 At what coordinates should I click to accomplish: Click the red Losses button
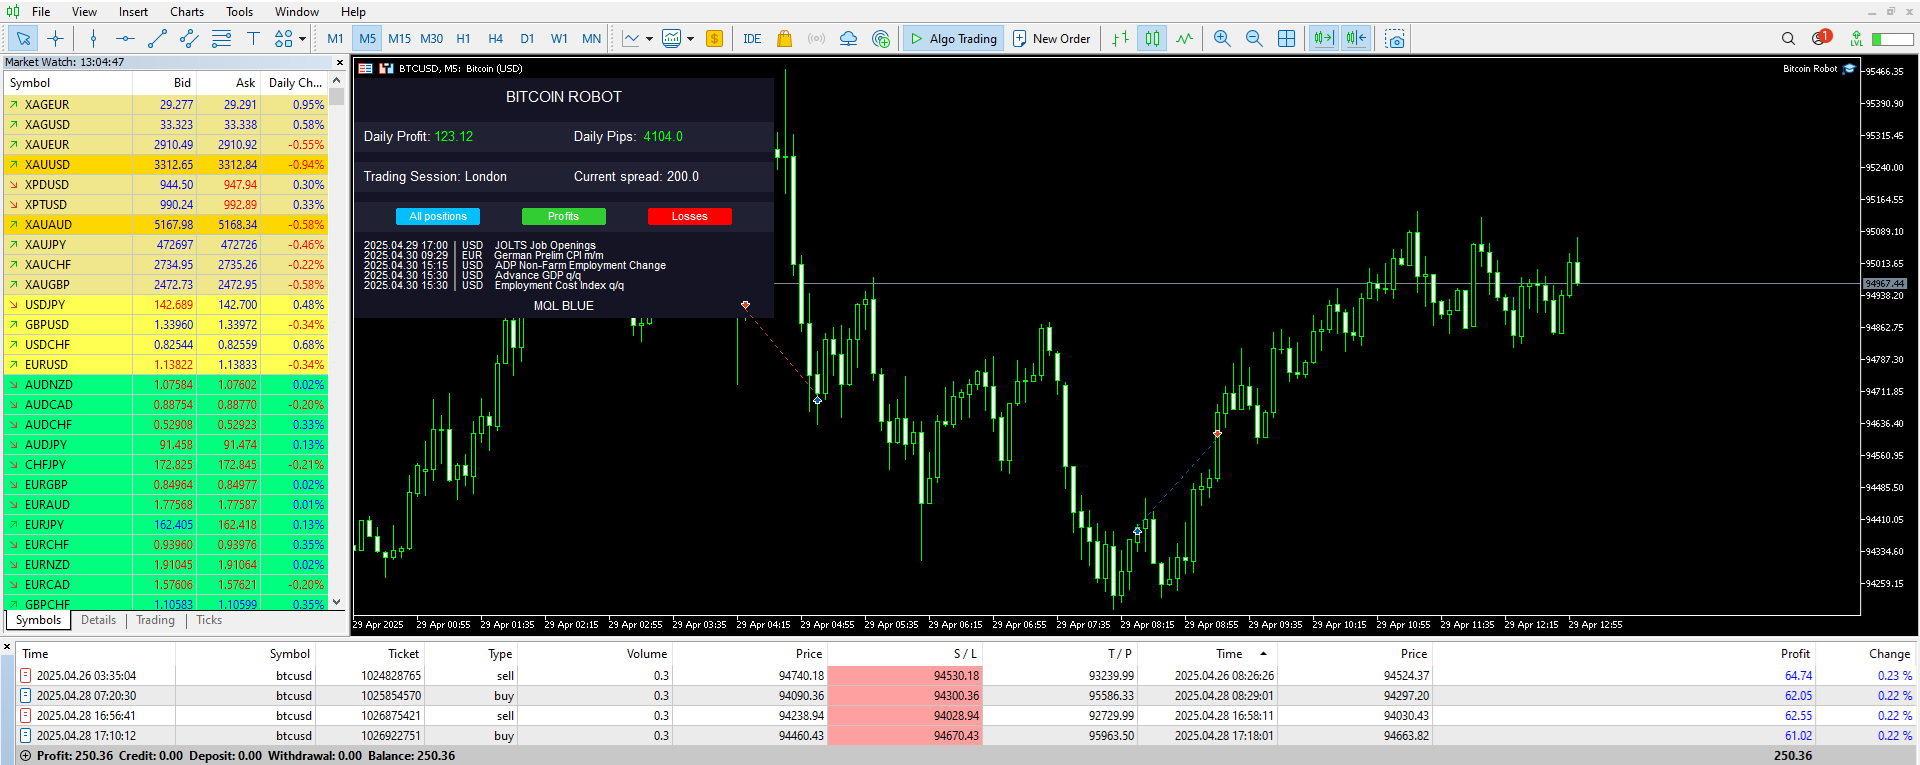[689, 216]
